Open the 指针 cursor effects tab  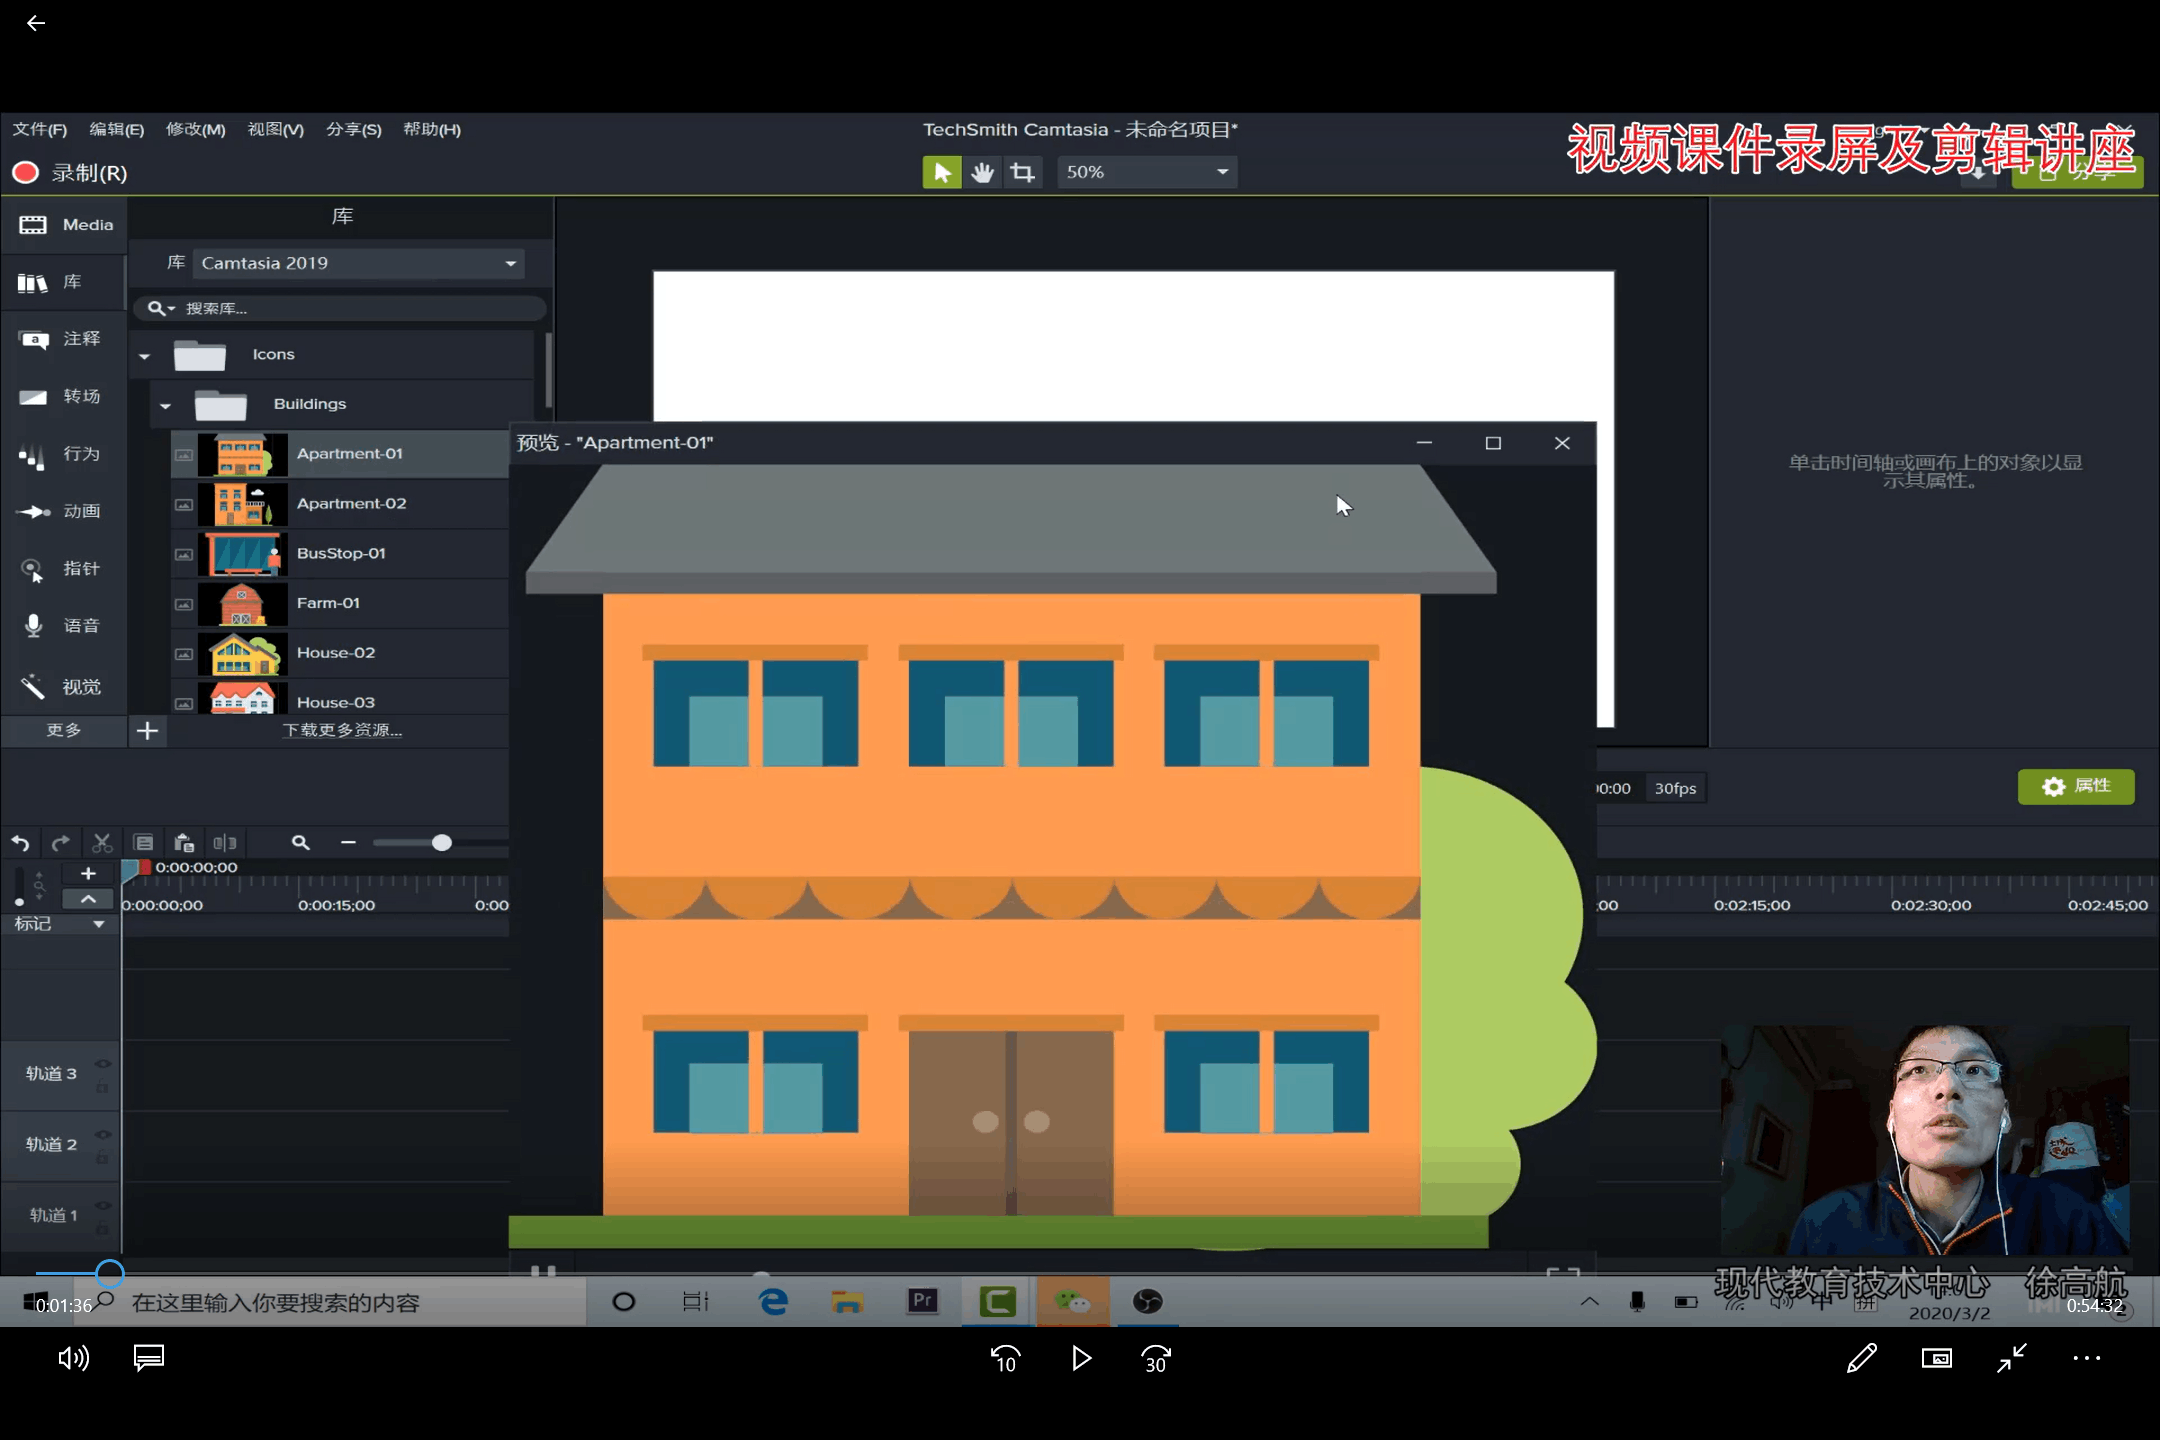pyautogui.click(x=65, y=569)
